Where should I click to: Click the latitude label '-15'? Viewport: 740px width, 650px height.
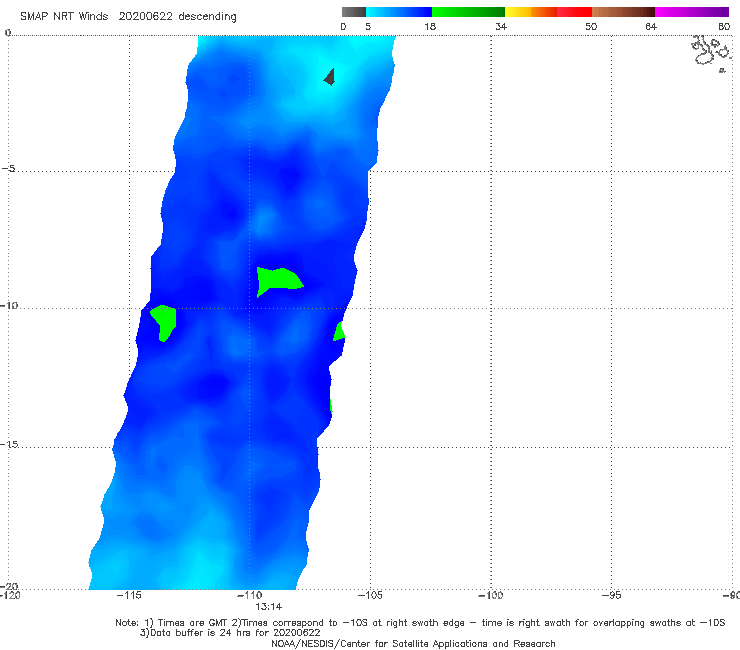point(9,444)
